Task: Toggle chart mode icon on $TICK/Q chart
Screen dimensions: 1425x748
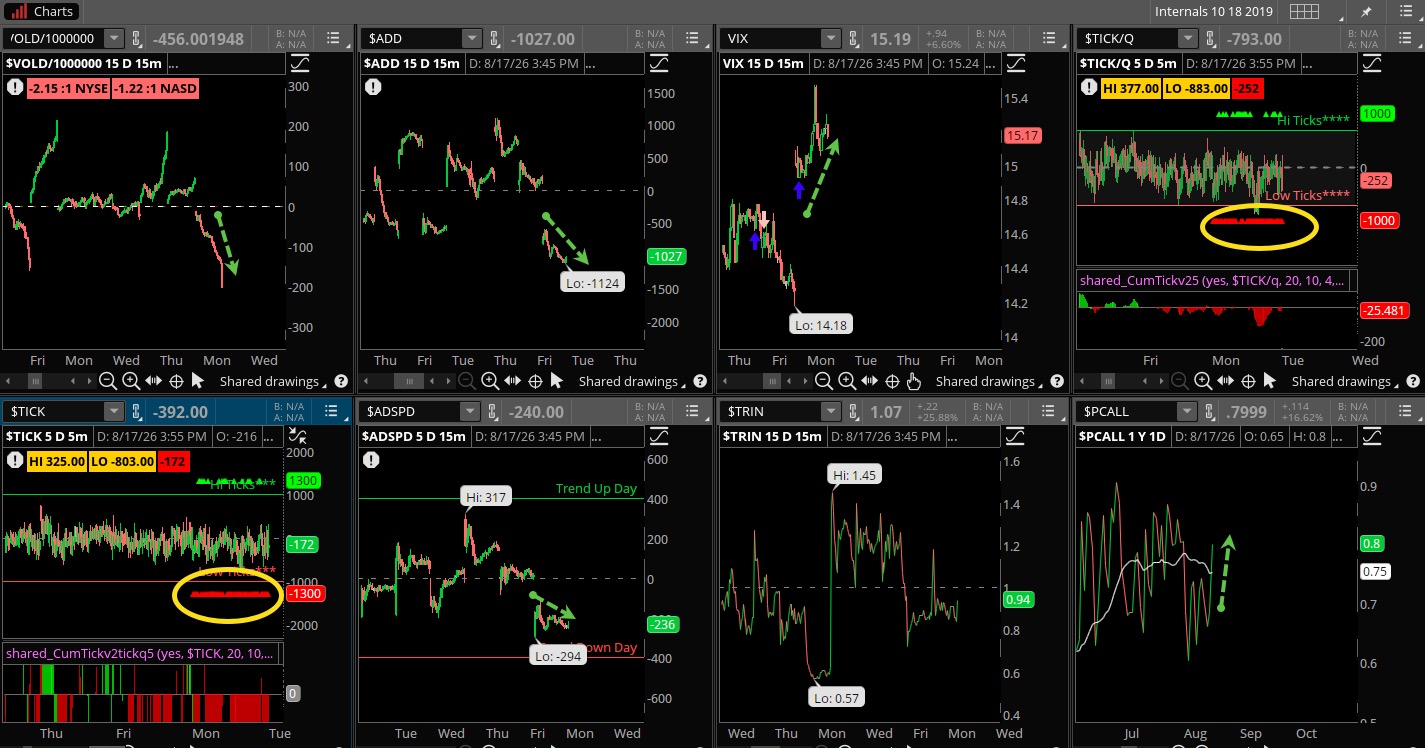Action: (1372, 63)
